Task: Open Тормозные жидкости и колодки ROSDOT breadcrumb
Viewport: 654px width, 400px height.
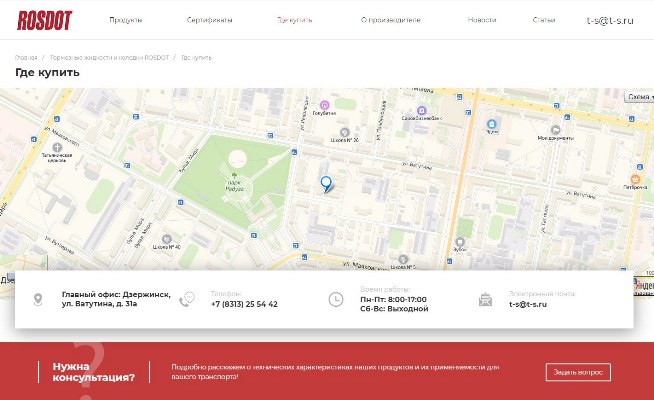Action: [109, 58]
